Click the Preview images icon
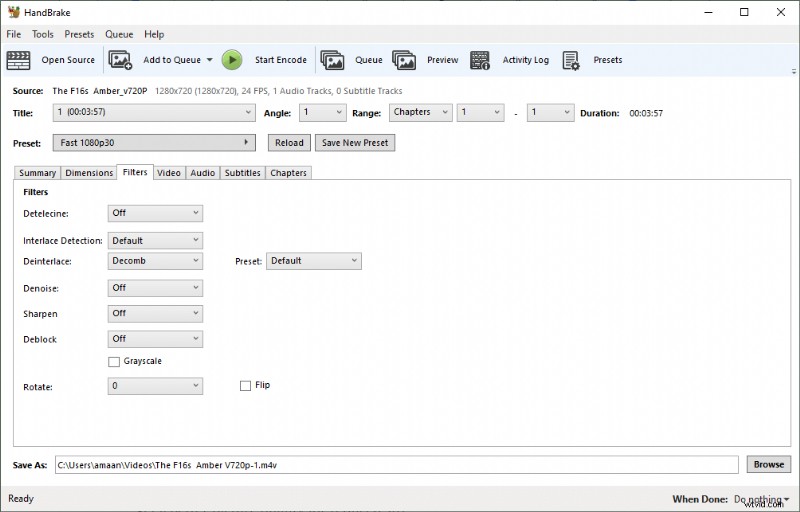800x512 pixels. 404,60
